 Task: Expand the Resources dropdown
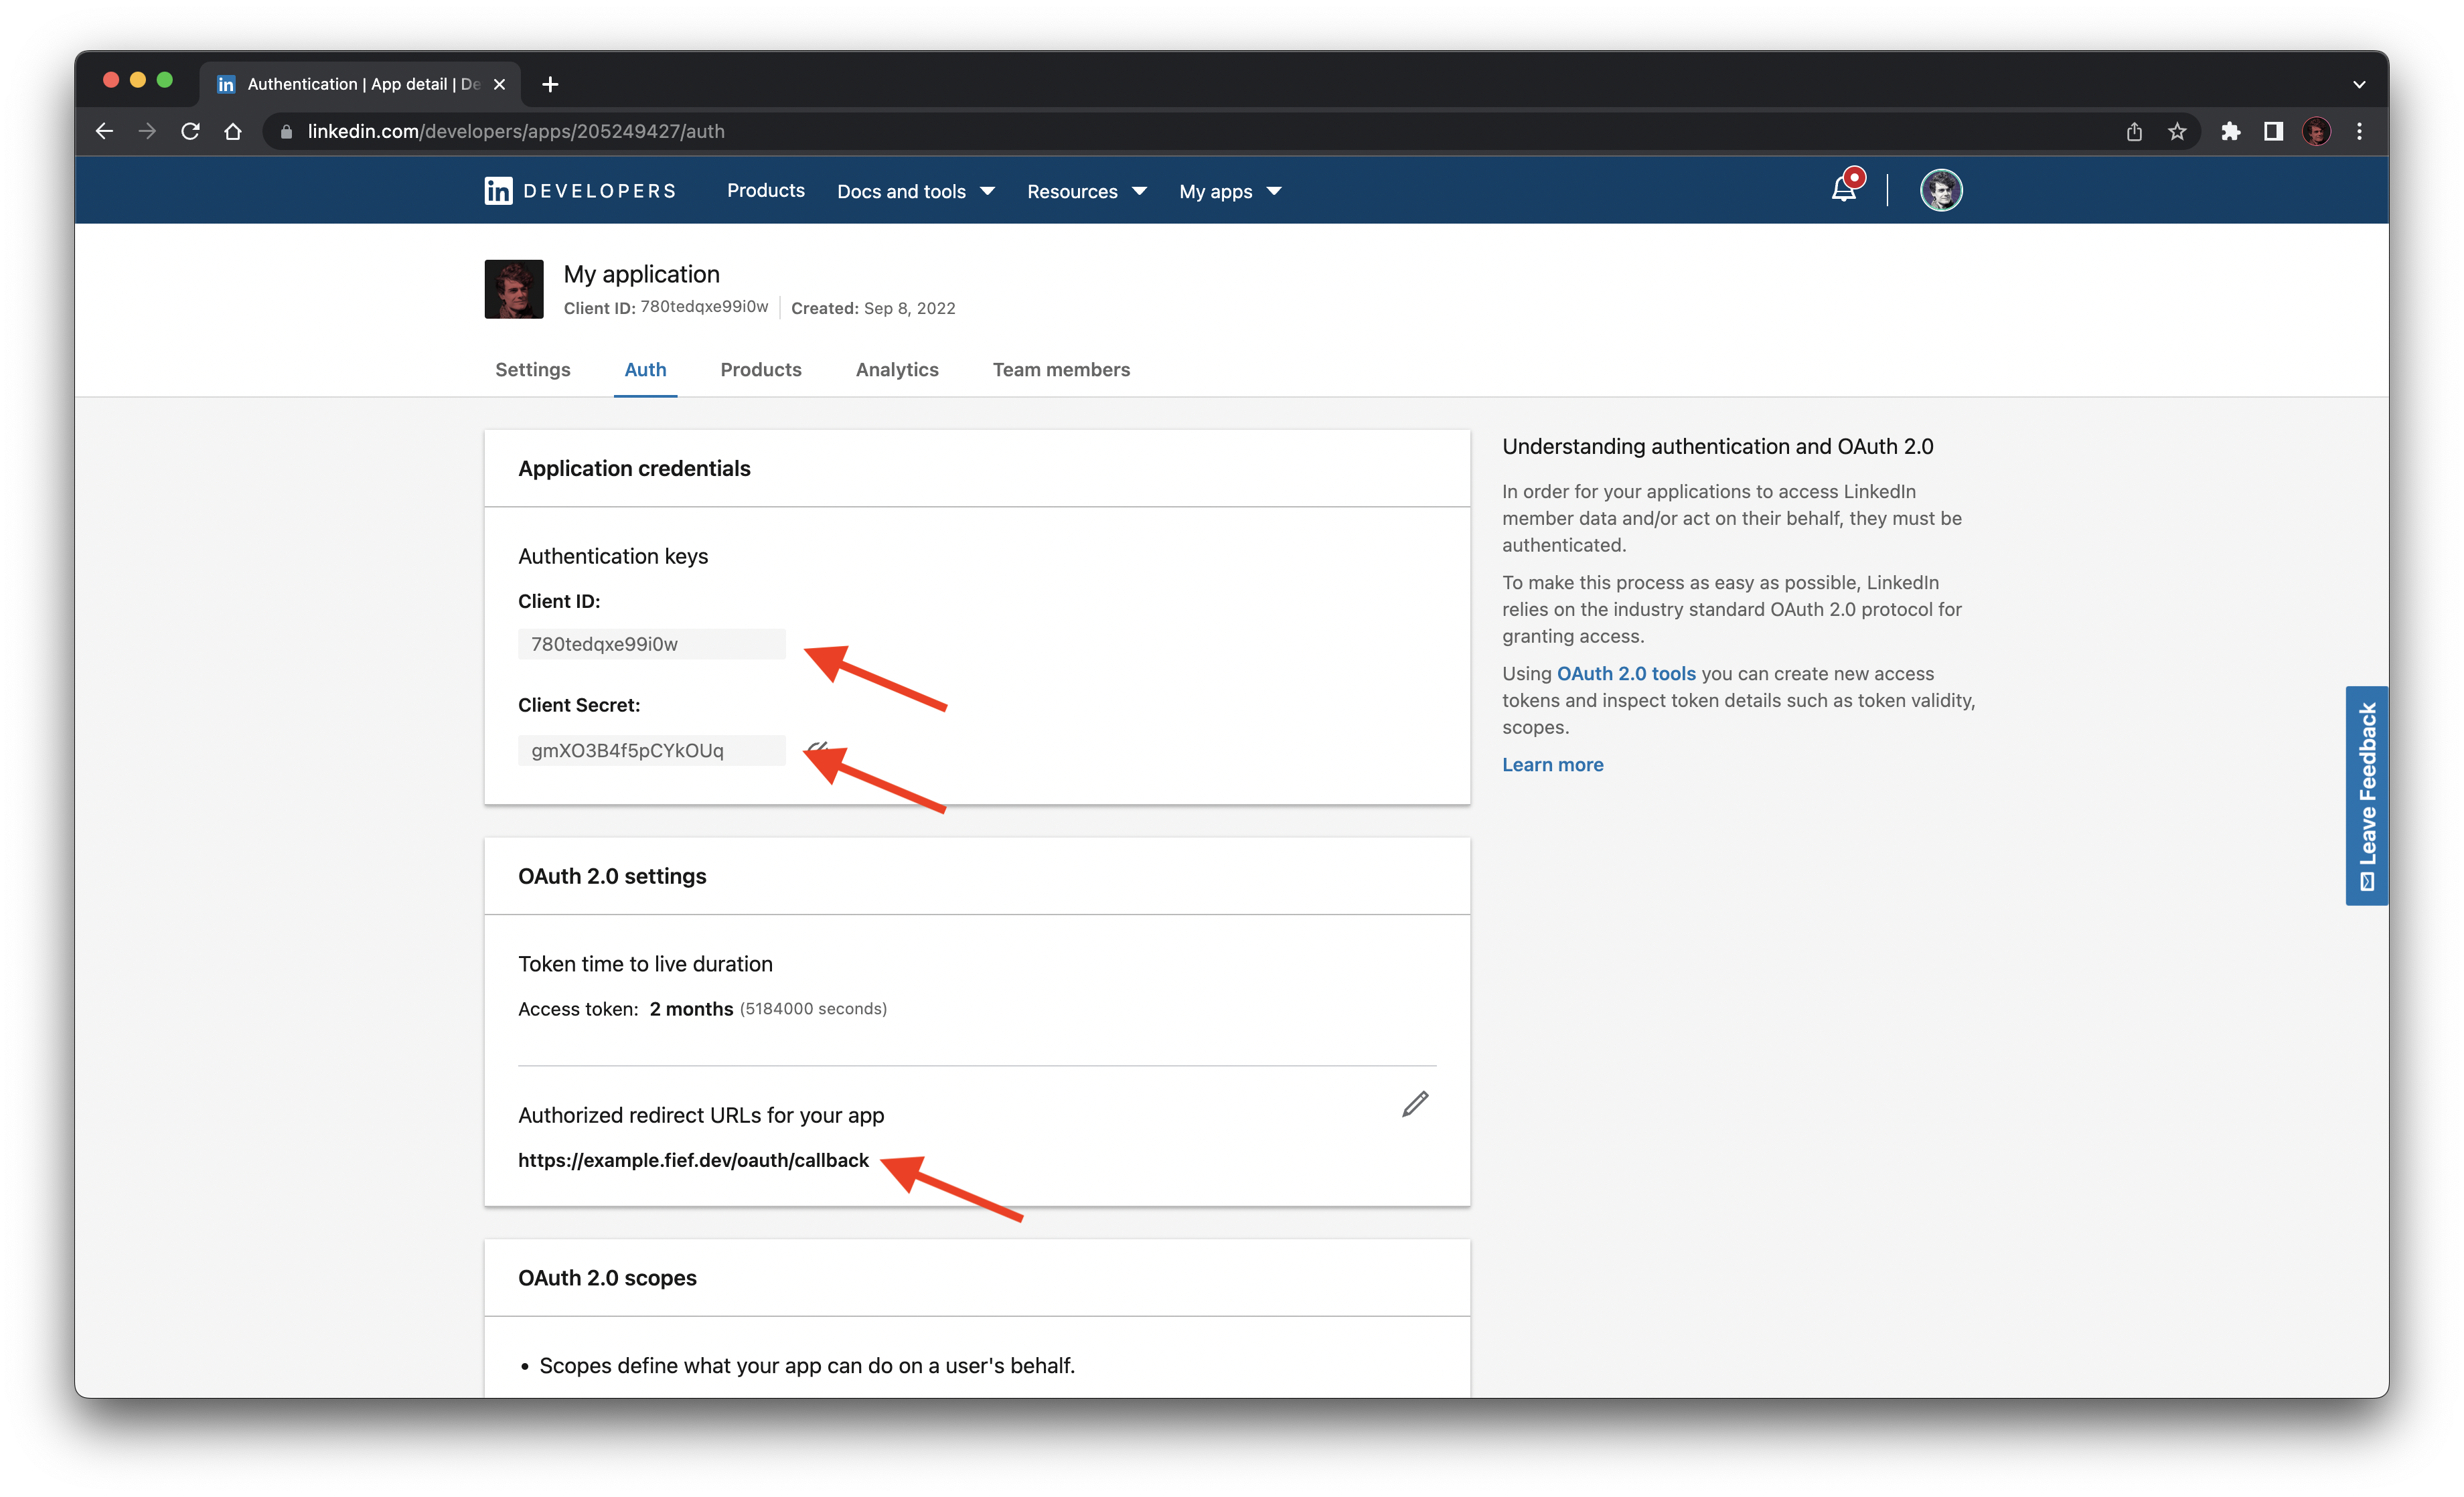[1086, 191]
